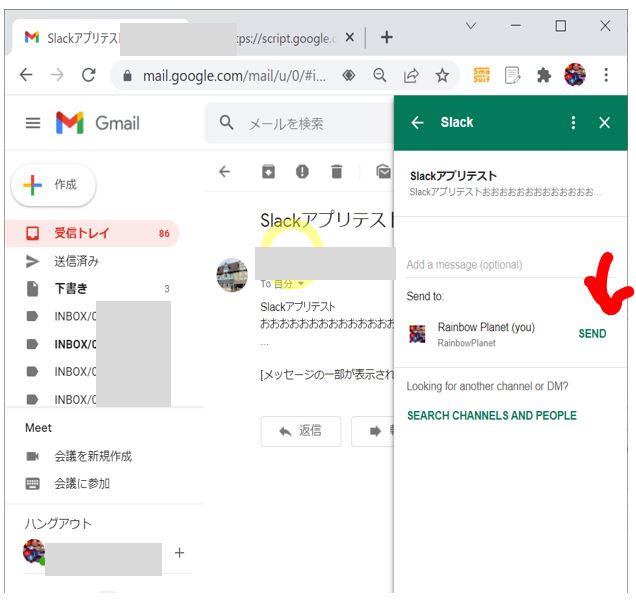Open the SmaSurf extension

click(481, 75)
